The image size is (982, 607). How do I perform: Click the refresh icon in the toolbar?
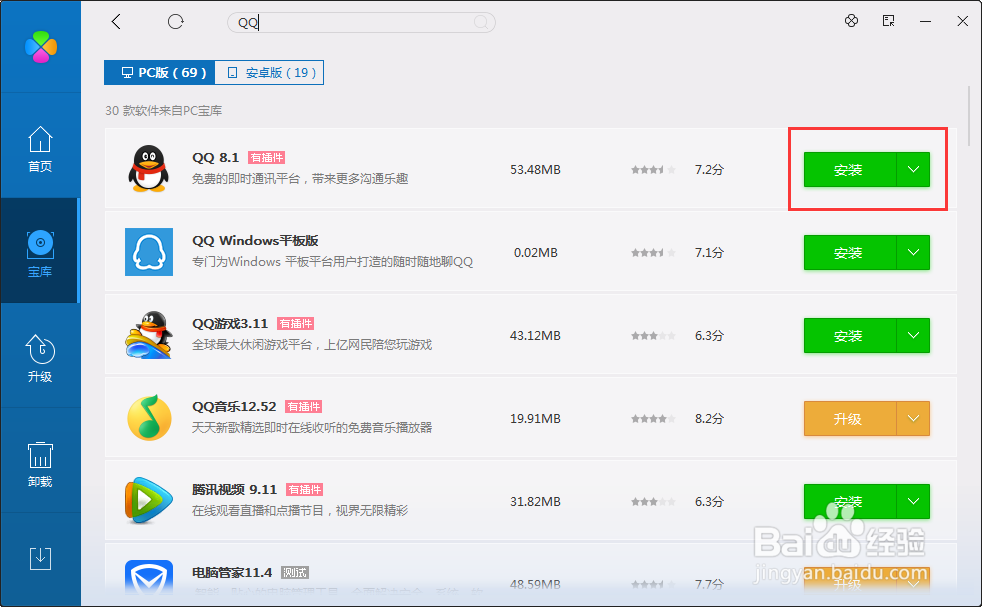click(176, 21)
